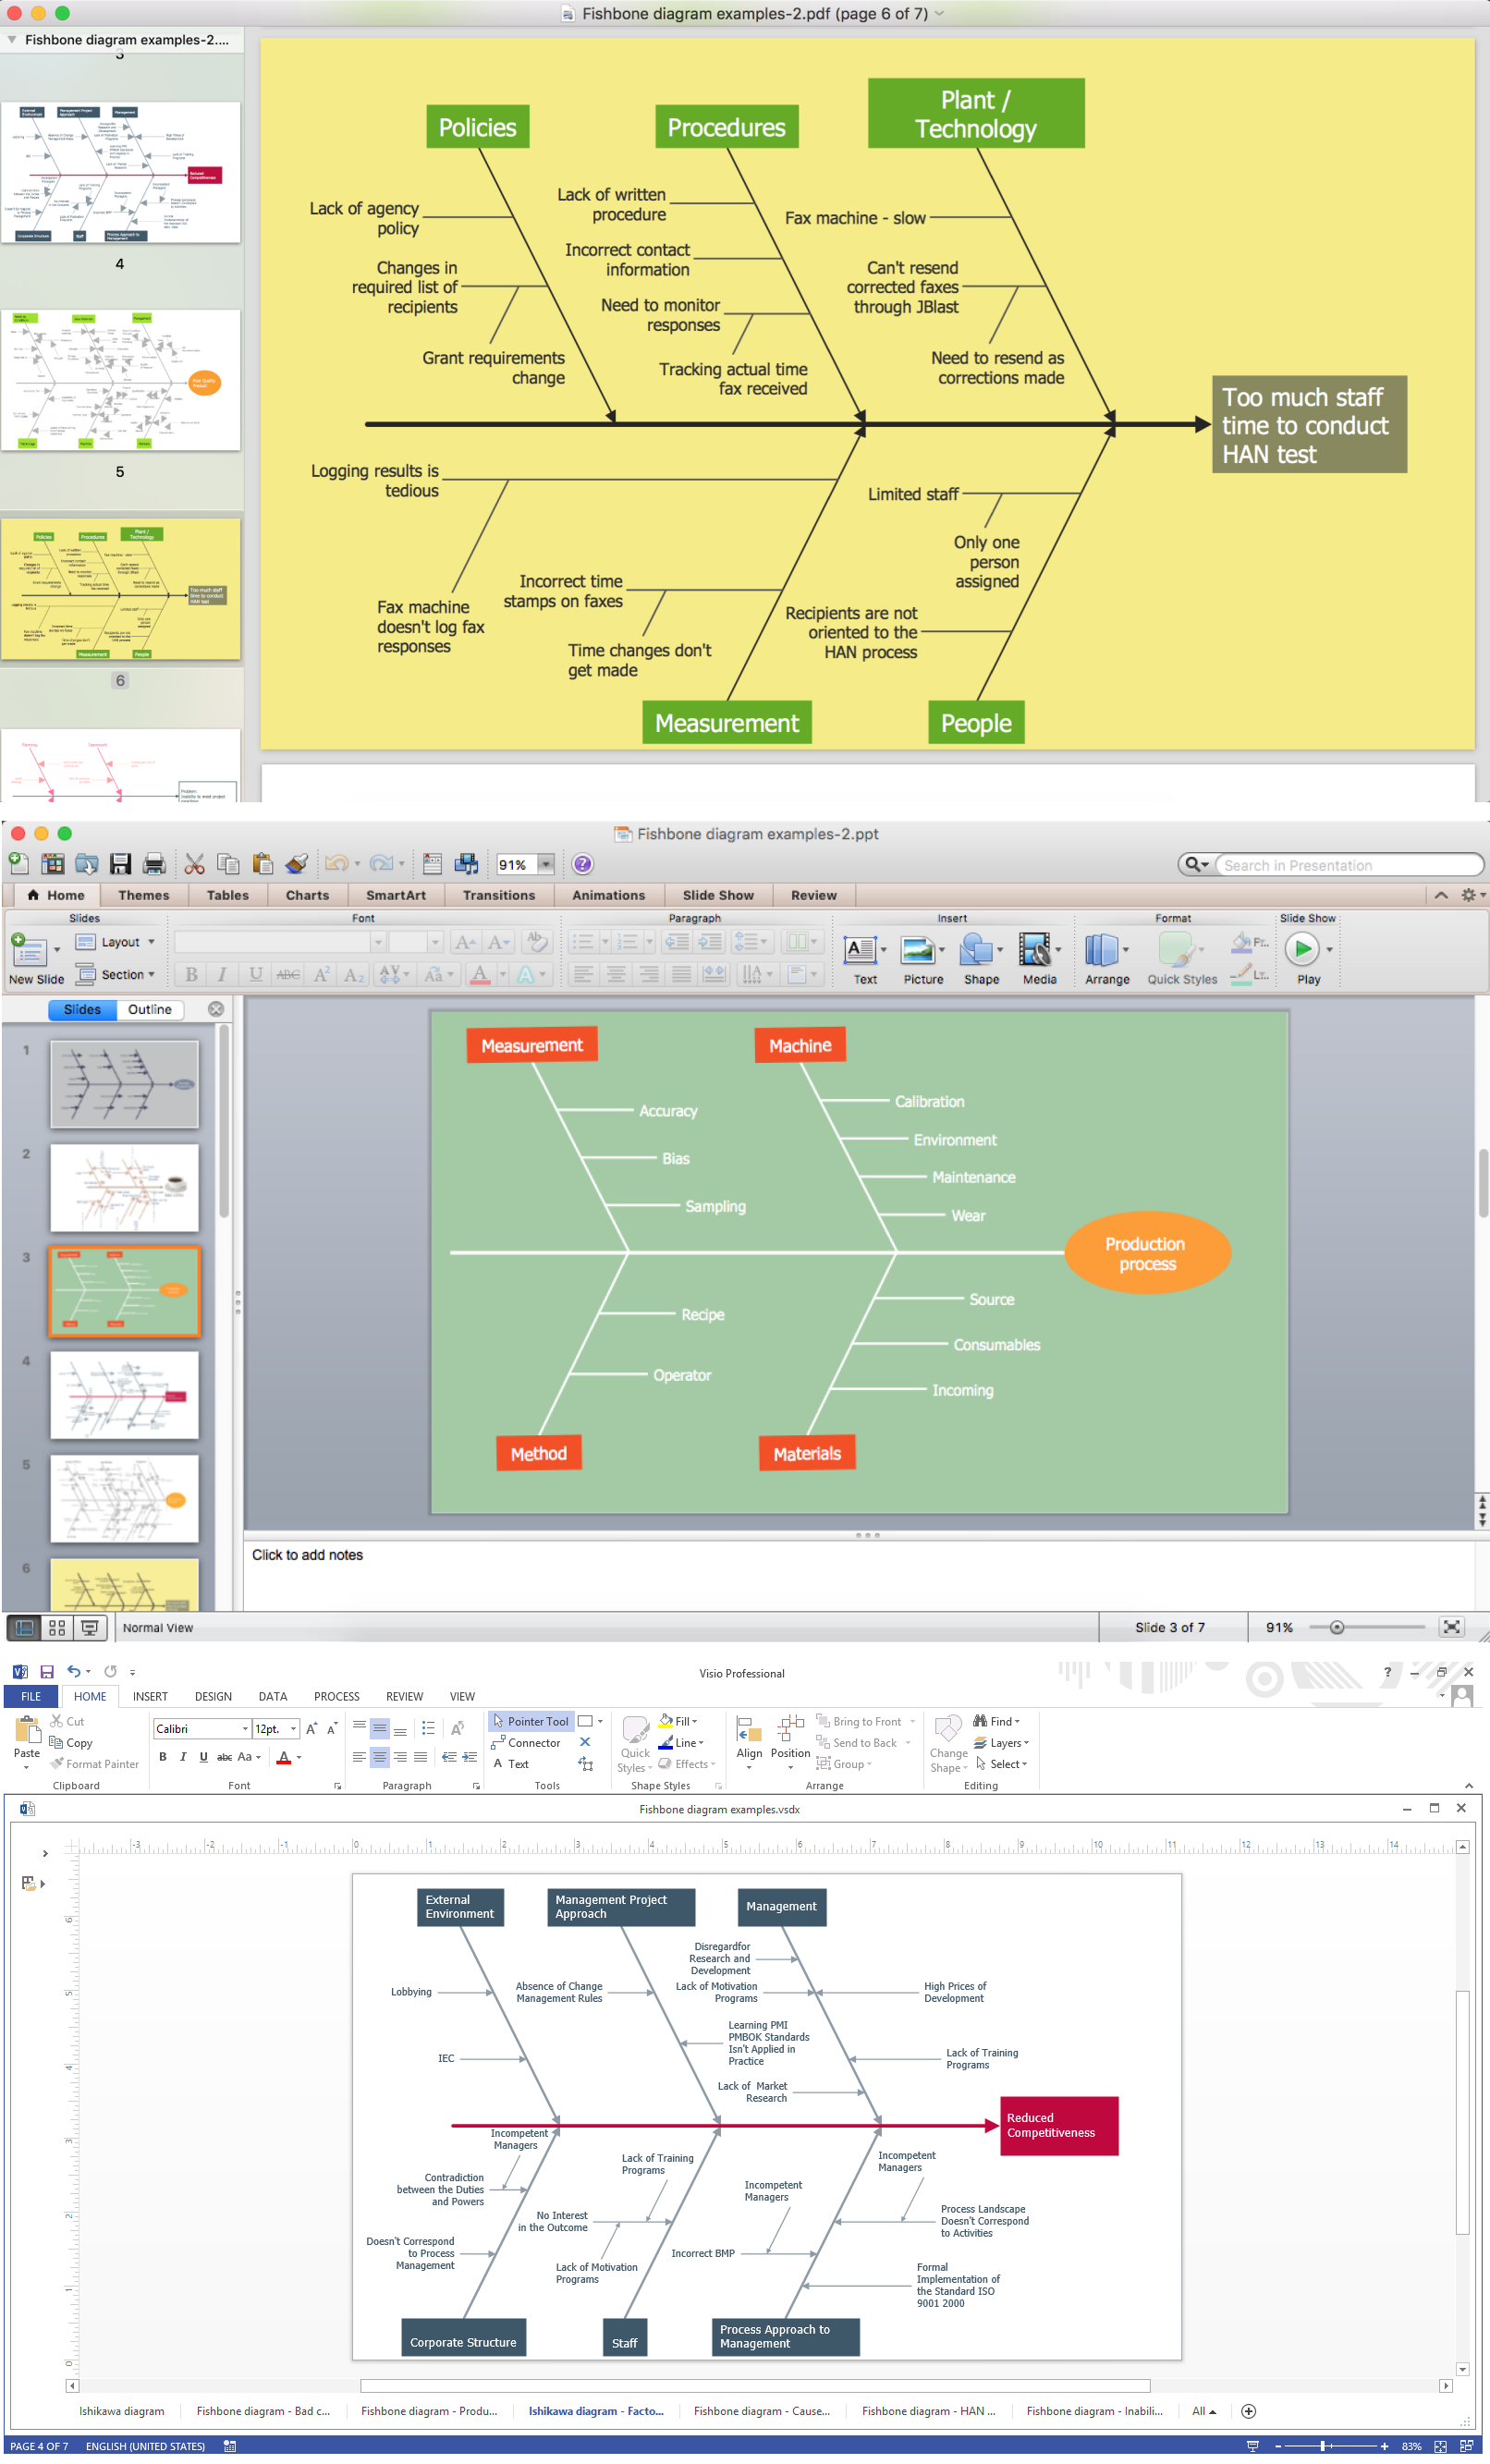Image resolution: width=1490 pixels, height=2464 pixels.
Task: Click the Arrange icon in PowerPoint Format group
Action: (1102, 950)
